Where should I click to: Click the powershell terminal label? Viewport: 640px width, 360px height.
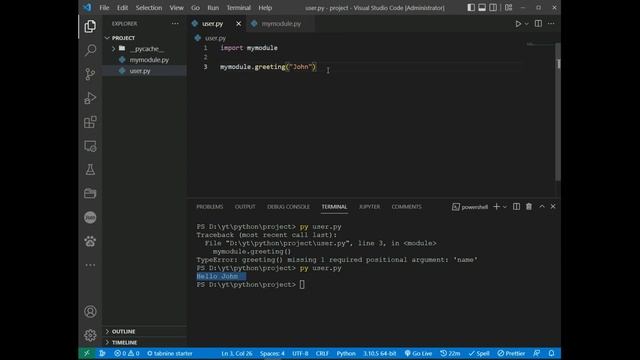[x=470, y=207]
